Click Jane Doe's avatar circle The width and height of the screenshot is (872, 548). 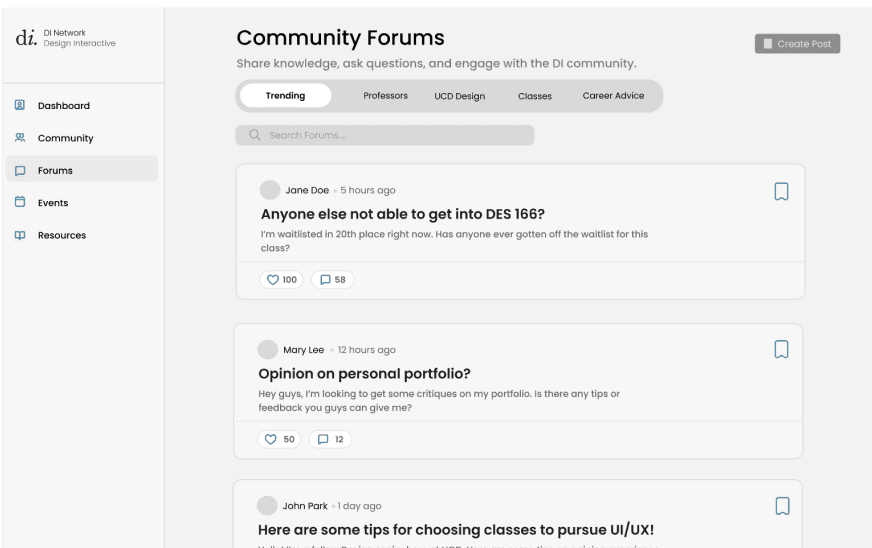270,190
